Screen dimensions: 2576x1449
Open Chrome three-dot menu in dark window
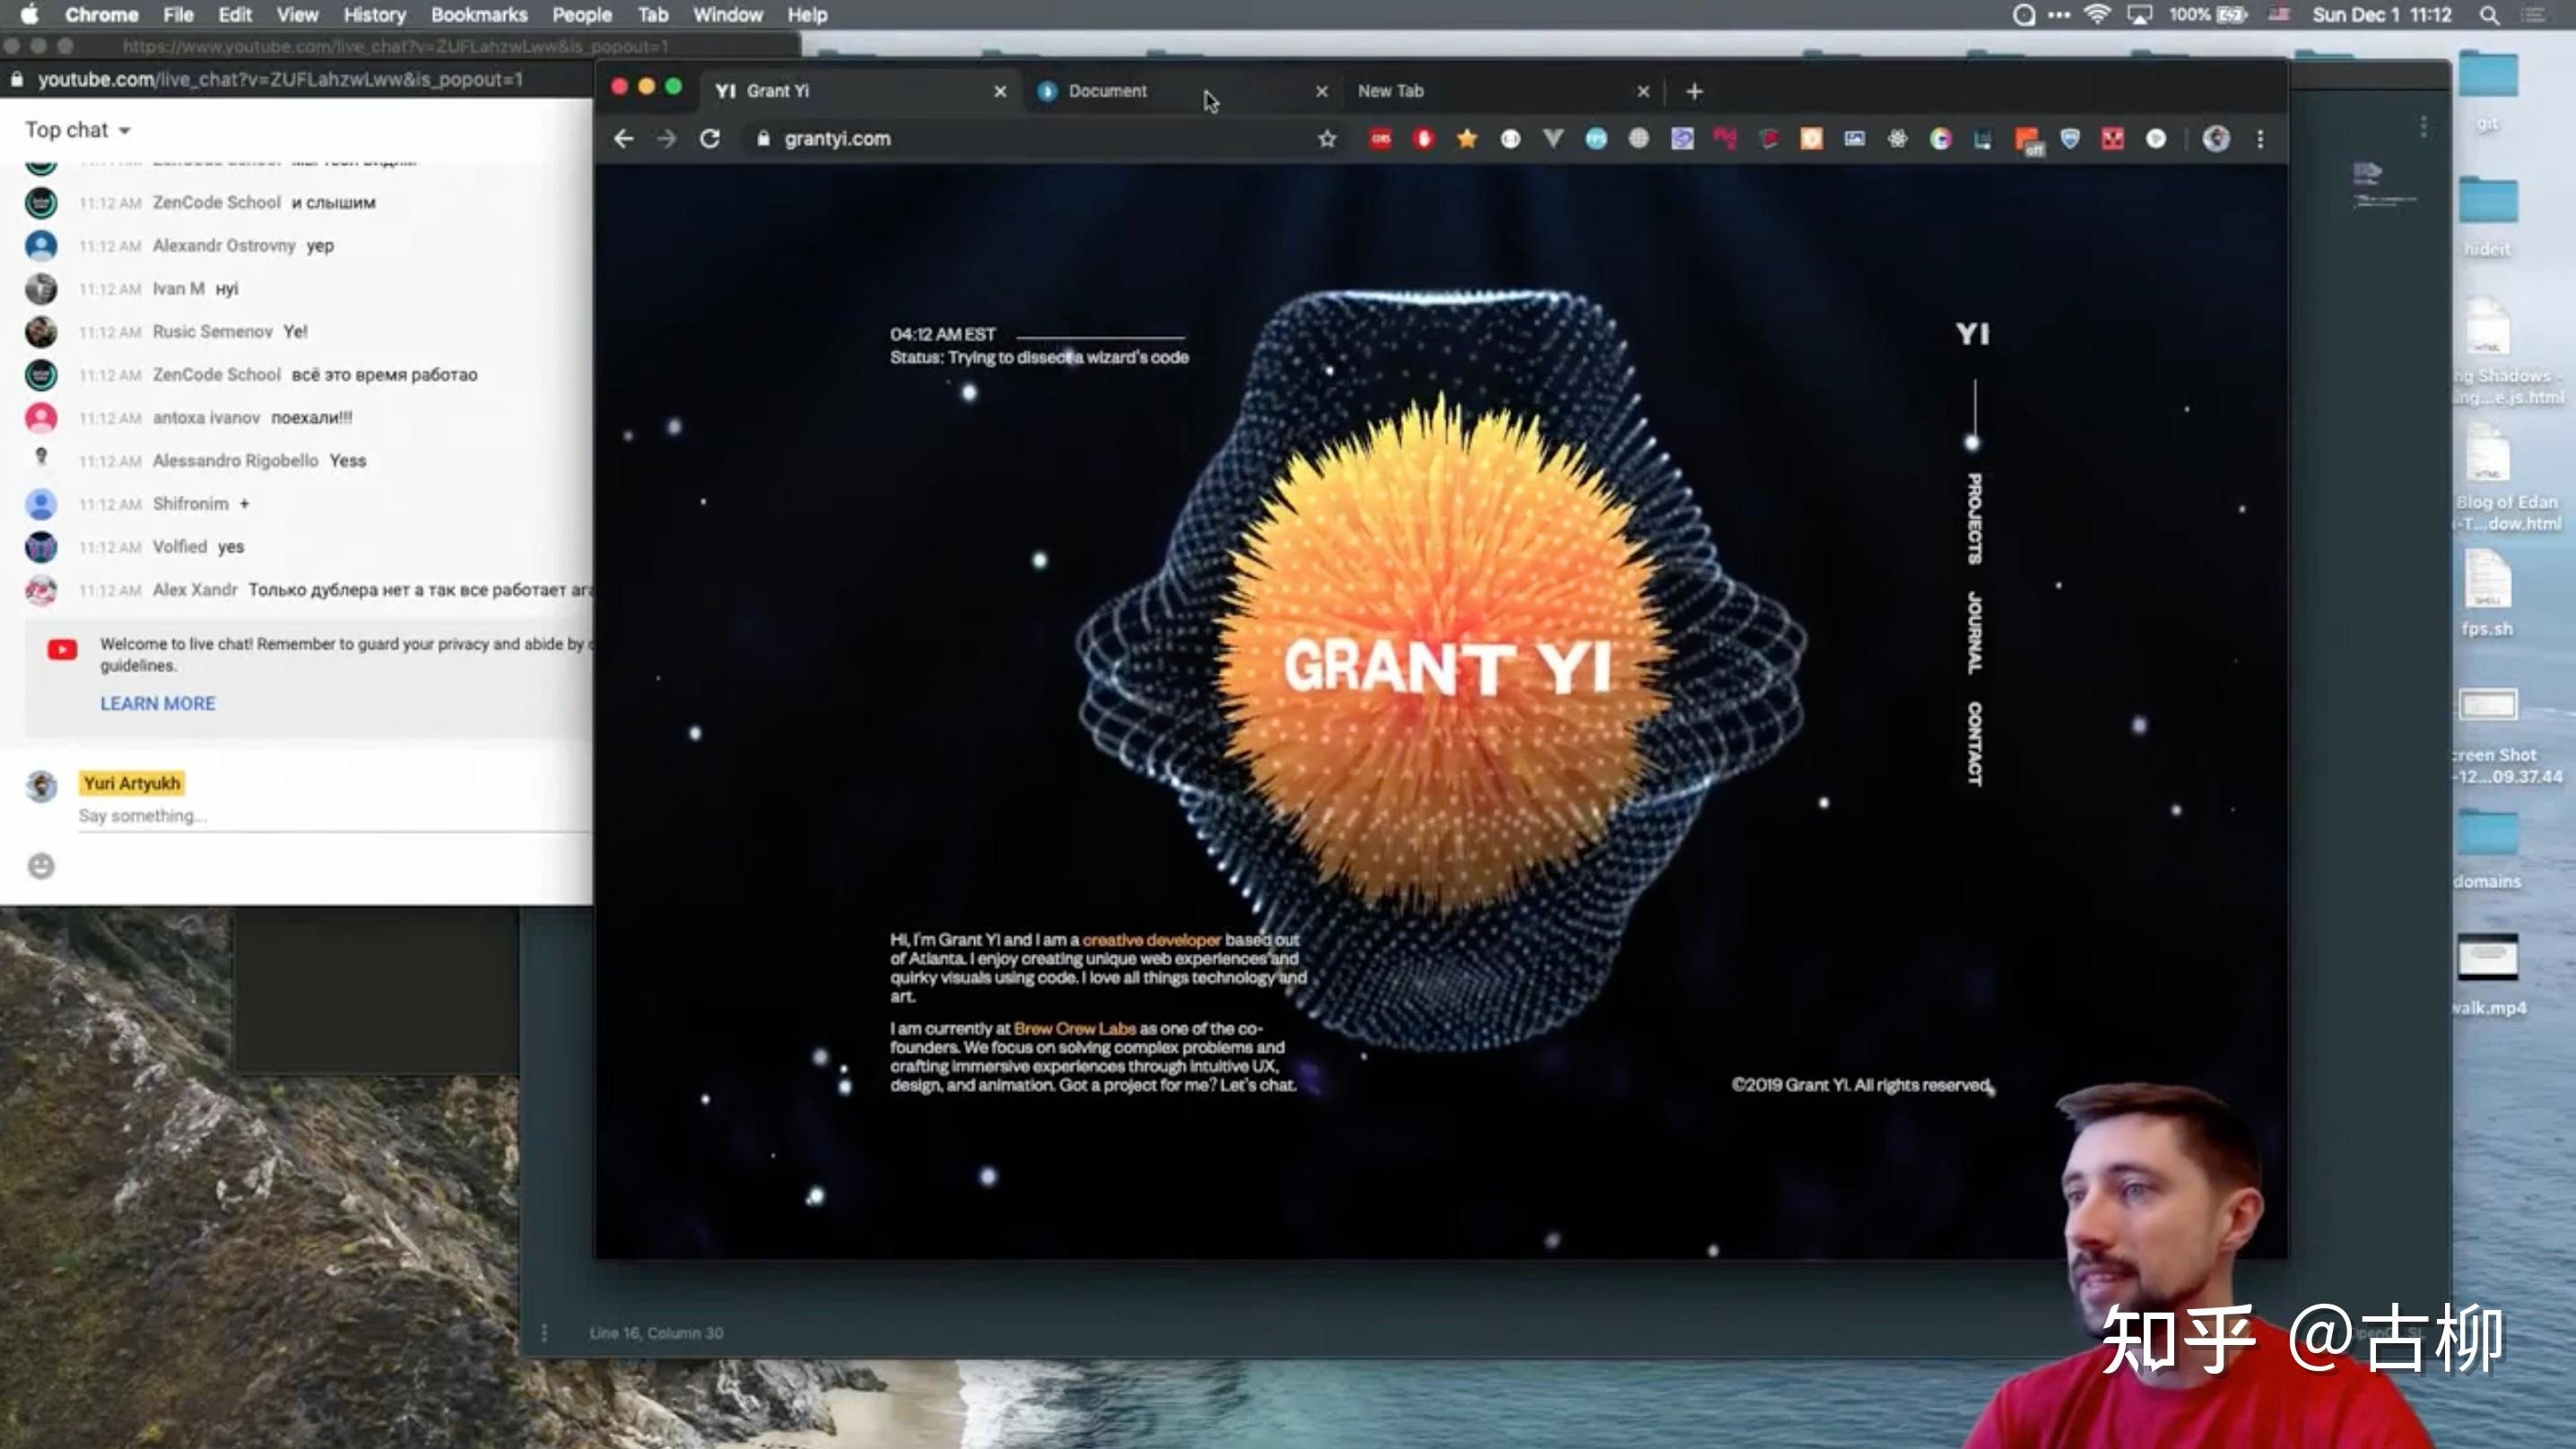click(2260, 139)
